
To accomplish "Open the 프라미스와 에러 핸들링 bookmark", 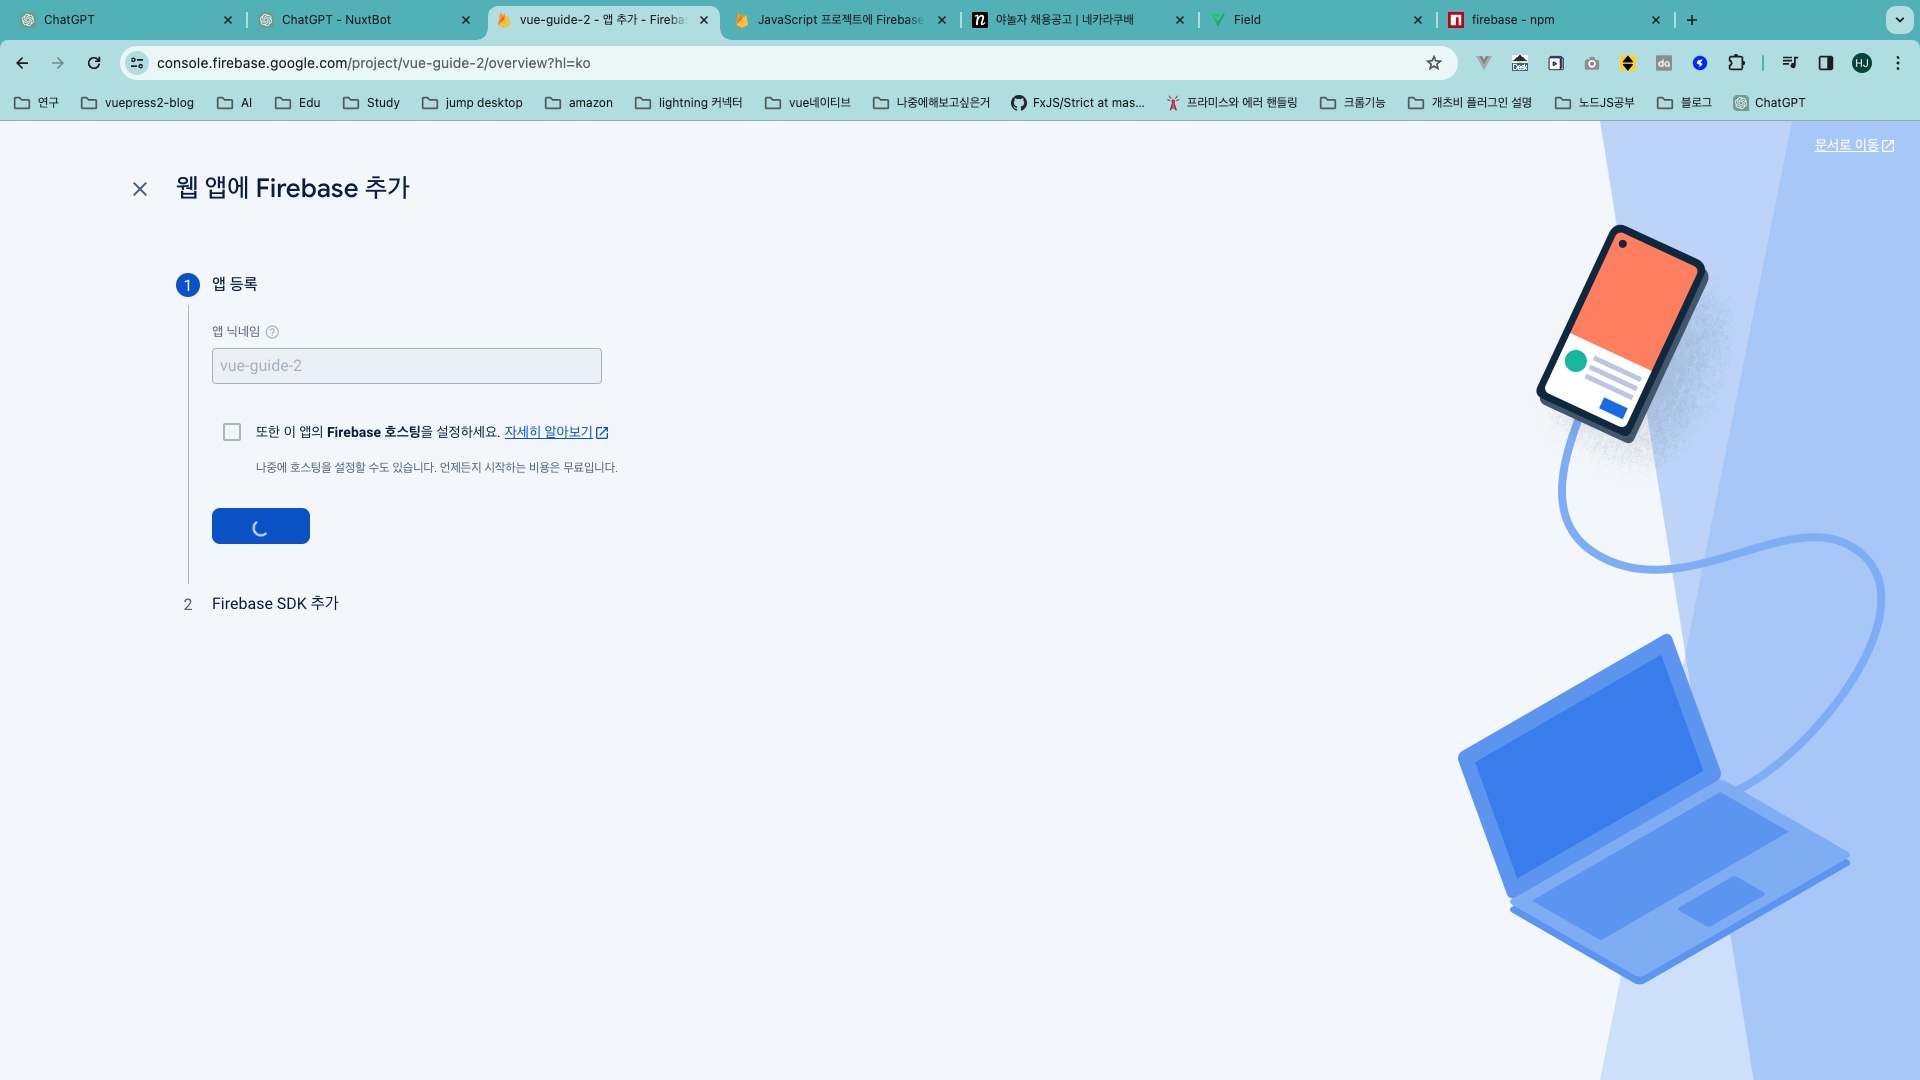I will pos(1232,103).
